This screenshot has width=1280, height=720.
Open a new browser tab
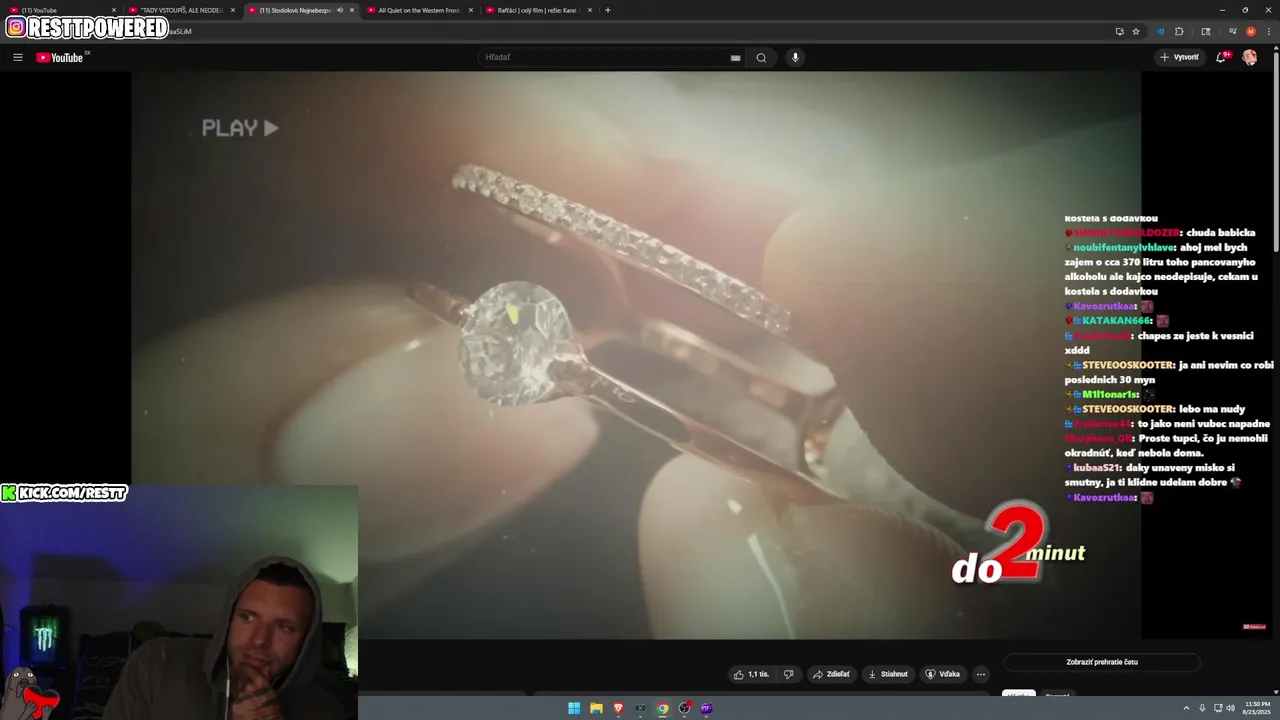point(608,10)
